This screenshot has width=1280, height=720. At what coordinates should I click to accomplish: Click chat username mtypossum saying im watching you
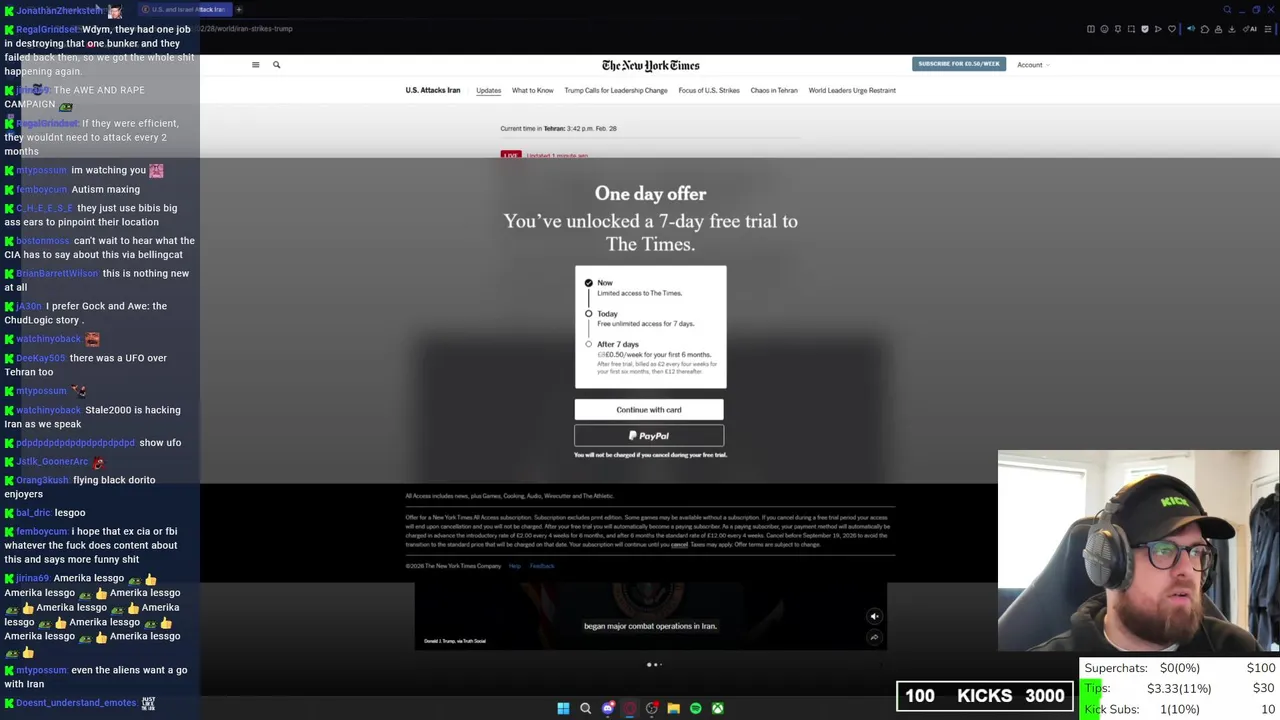tap(42, 171)
